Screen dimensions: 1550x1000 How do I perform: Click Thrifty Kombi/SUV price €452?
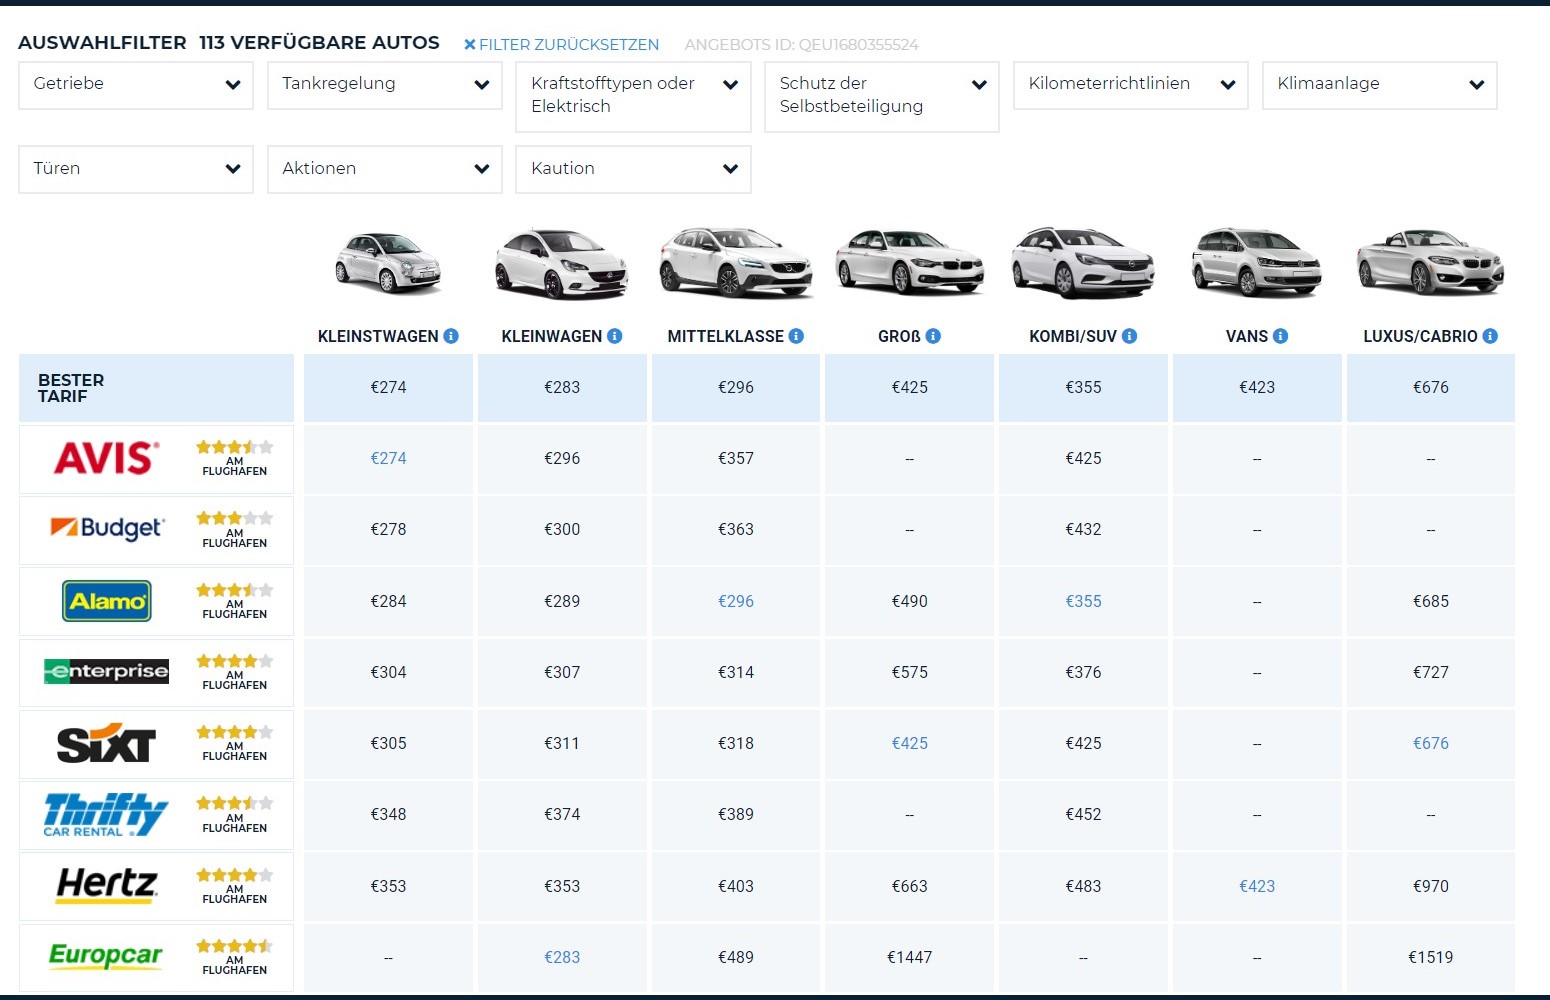(1083, 814)
